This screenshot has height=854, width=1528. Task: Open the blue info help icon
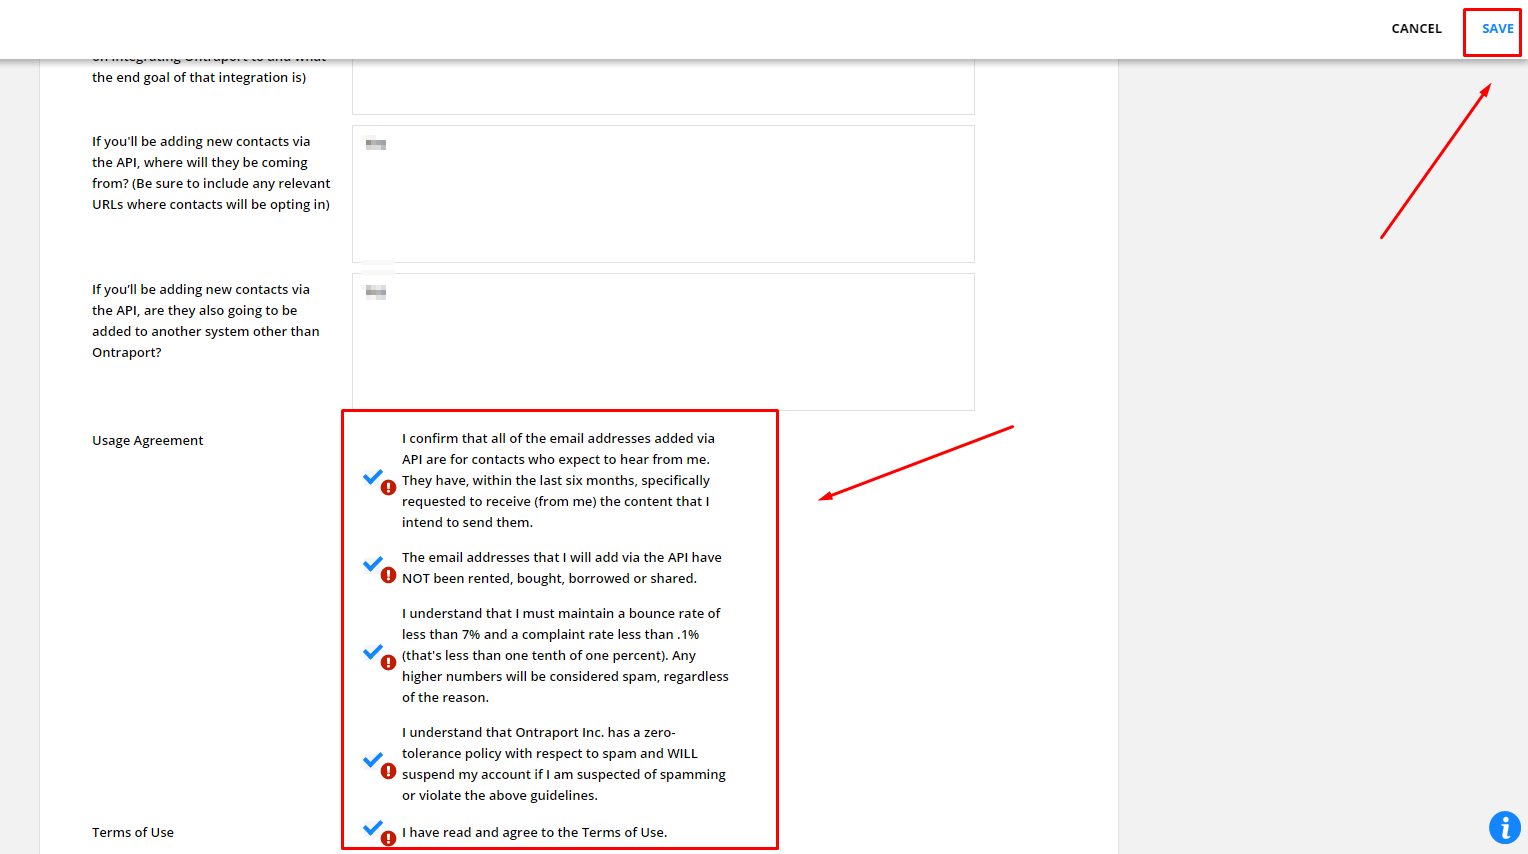(x=1504, y=827)
